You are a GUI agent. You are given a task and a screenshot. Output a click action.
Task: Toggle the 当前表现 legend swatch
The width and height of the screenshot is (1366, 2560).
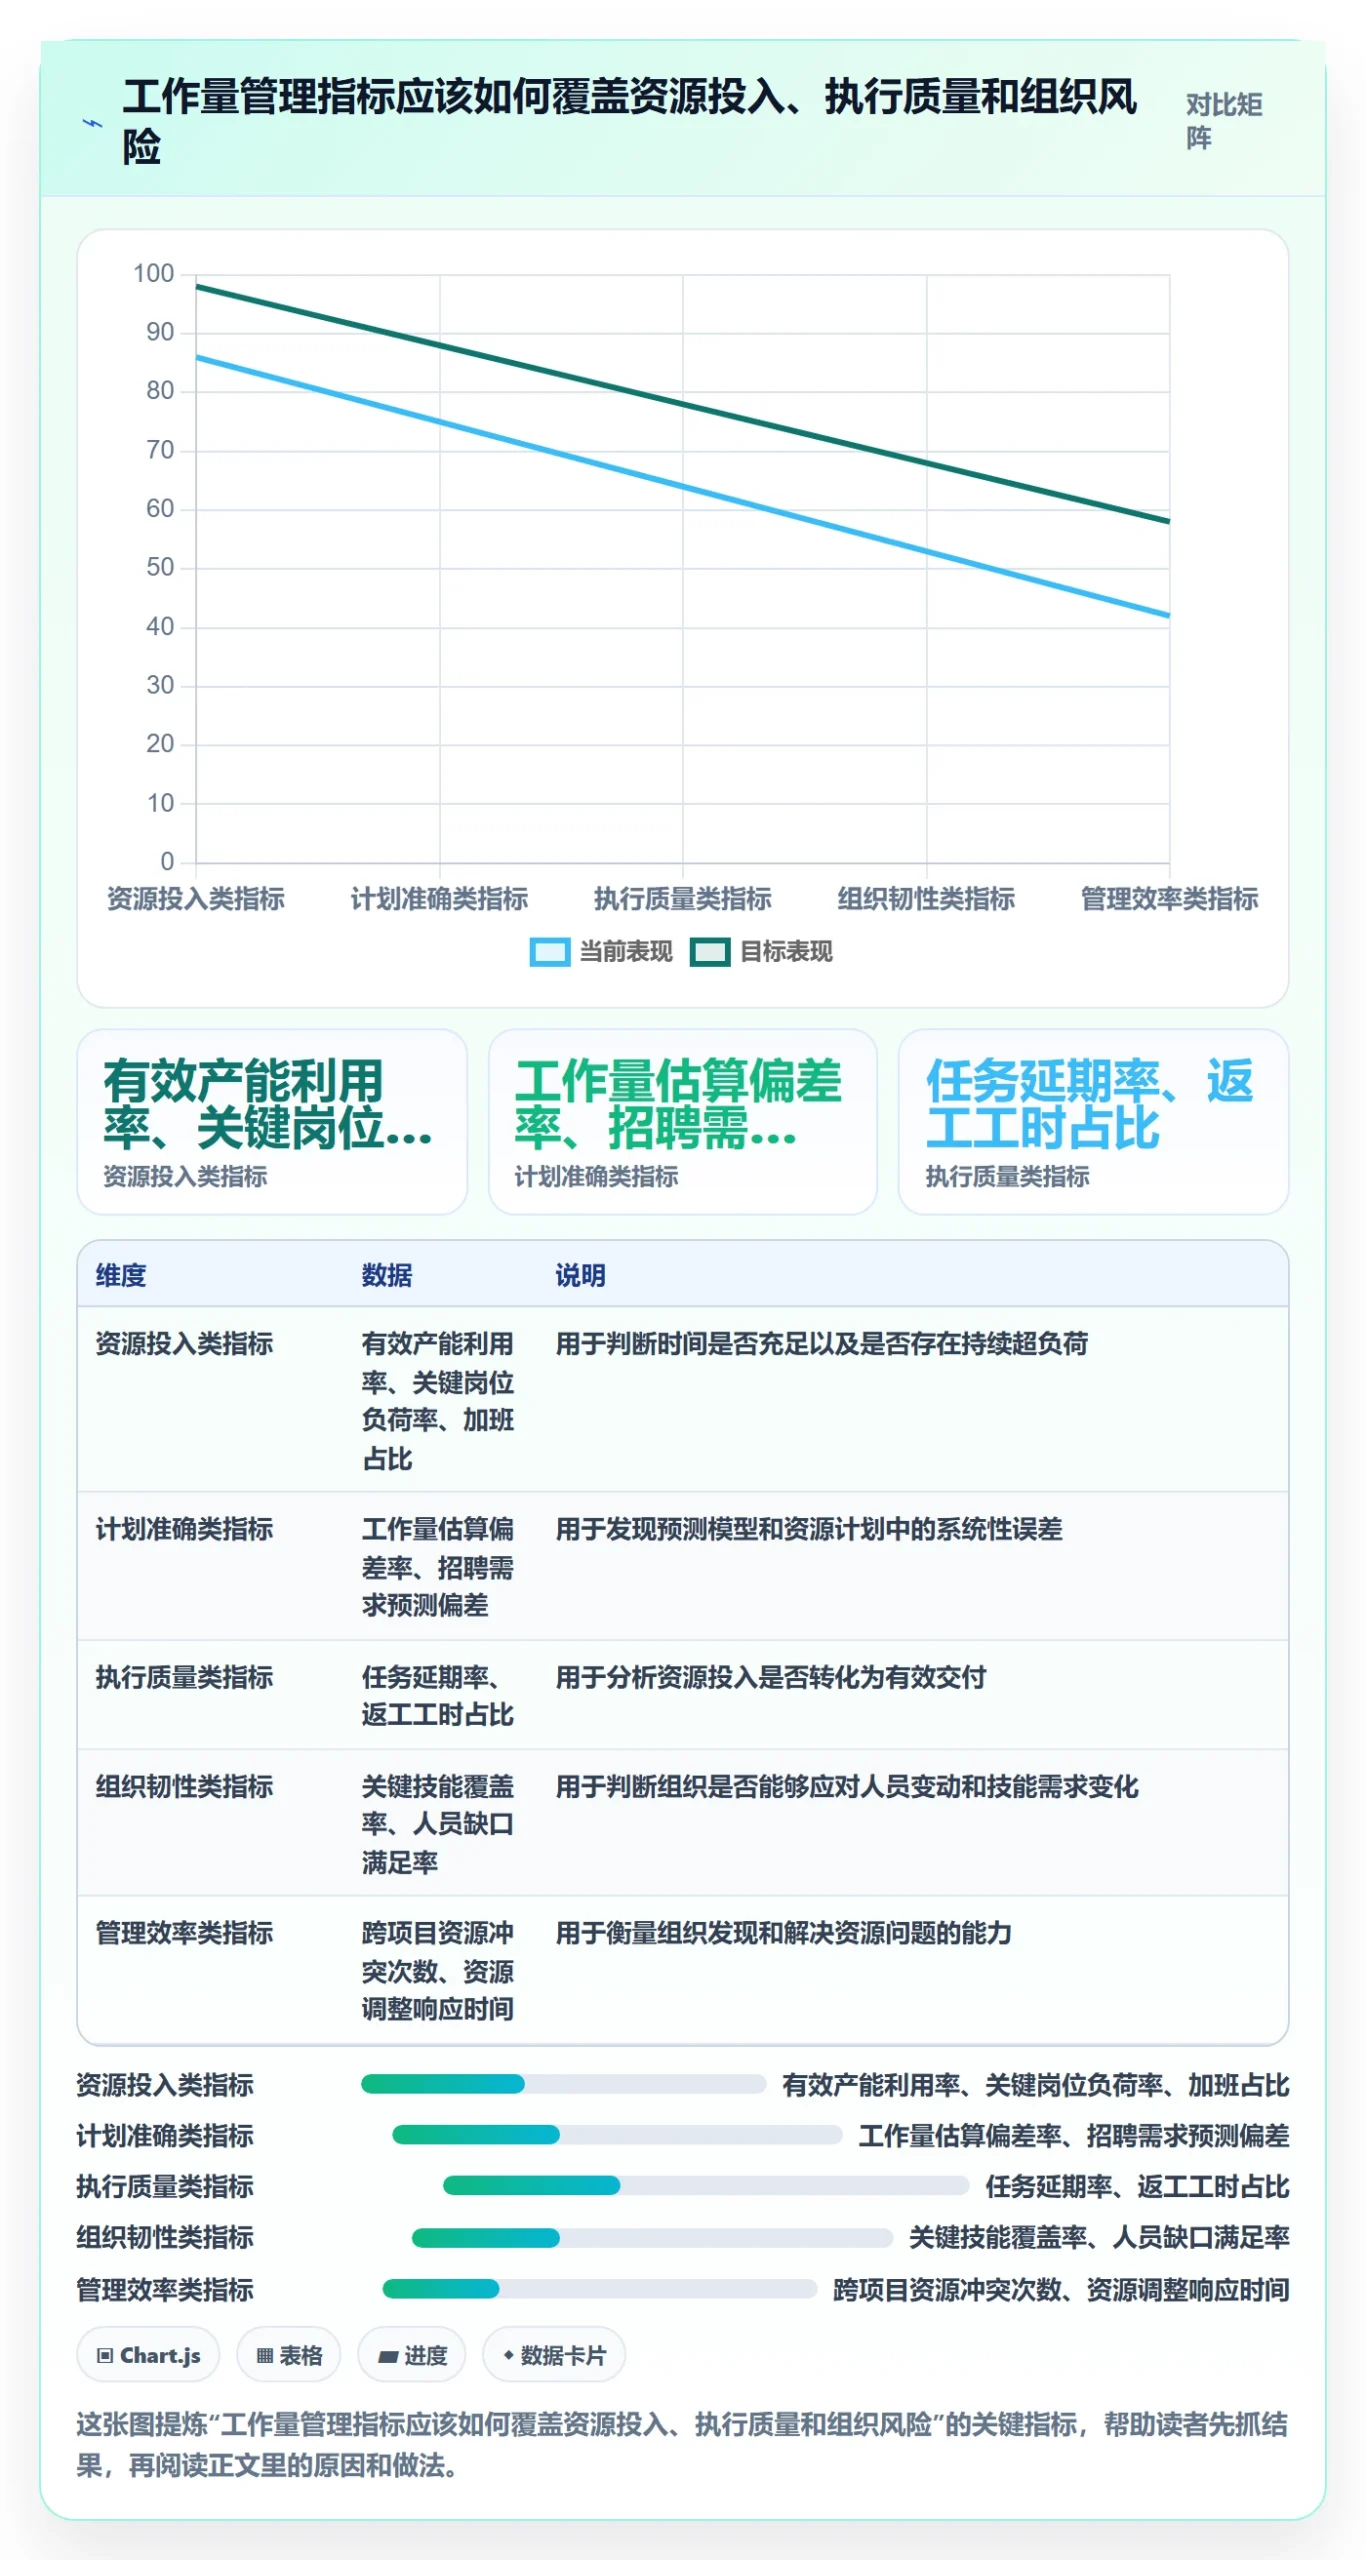(x=549, y=951)
